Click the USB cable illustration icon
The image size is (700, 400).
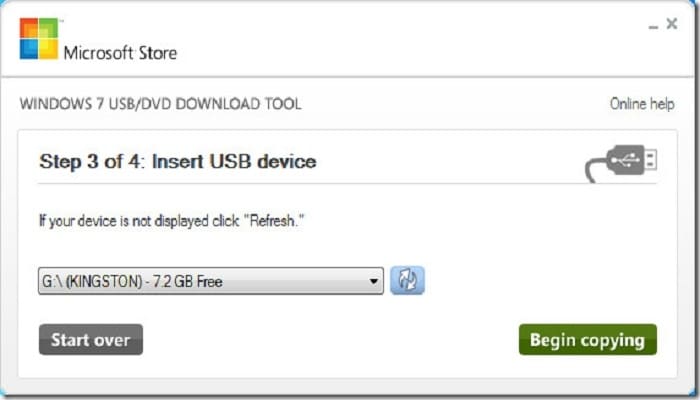click(621, 163)
